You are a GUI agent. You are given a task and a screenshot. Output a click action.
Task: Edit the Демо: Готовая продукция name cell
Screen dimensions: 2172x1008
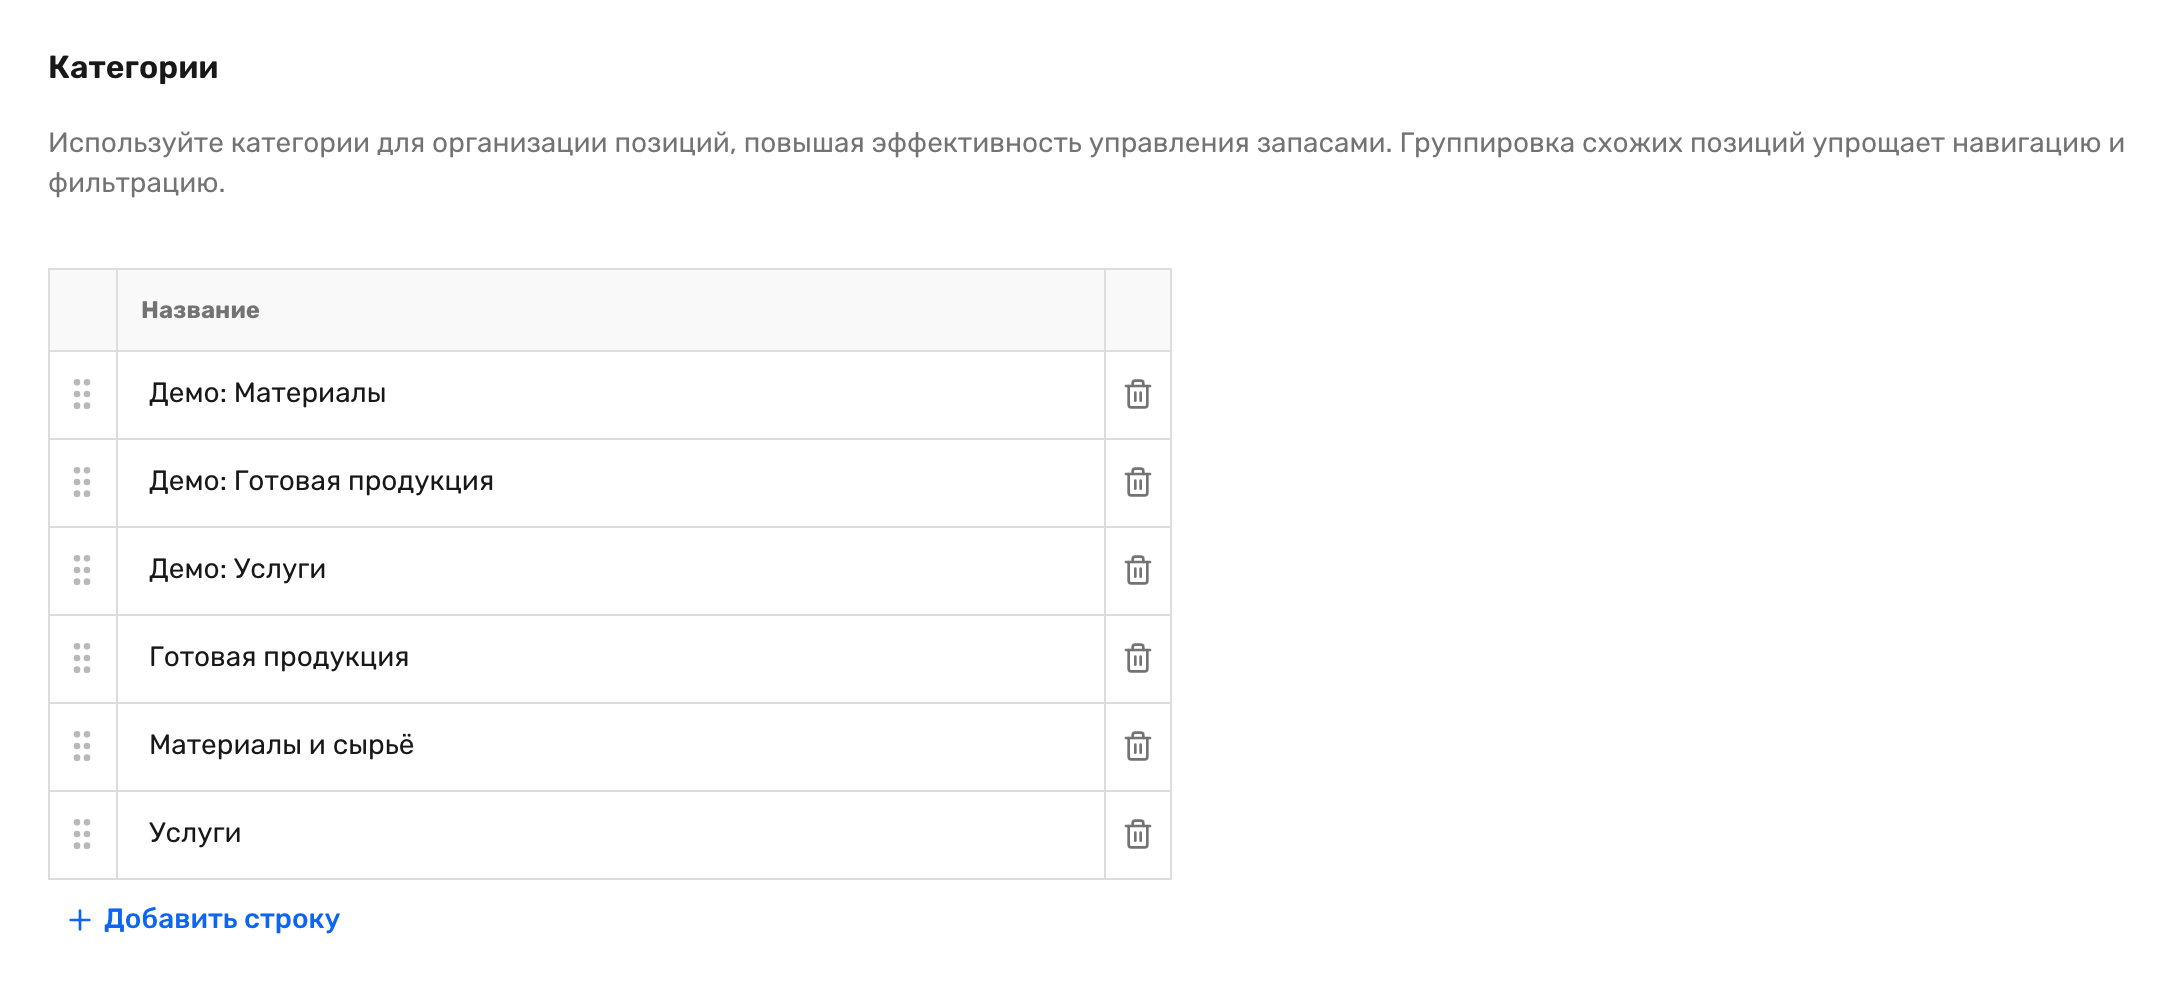pyautogui.click(x=611, y=483)
